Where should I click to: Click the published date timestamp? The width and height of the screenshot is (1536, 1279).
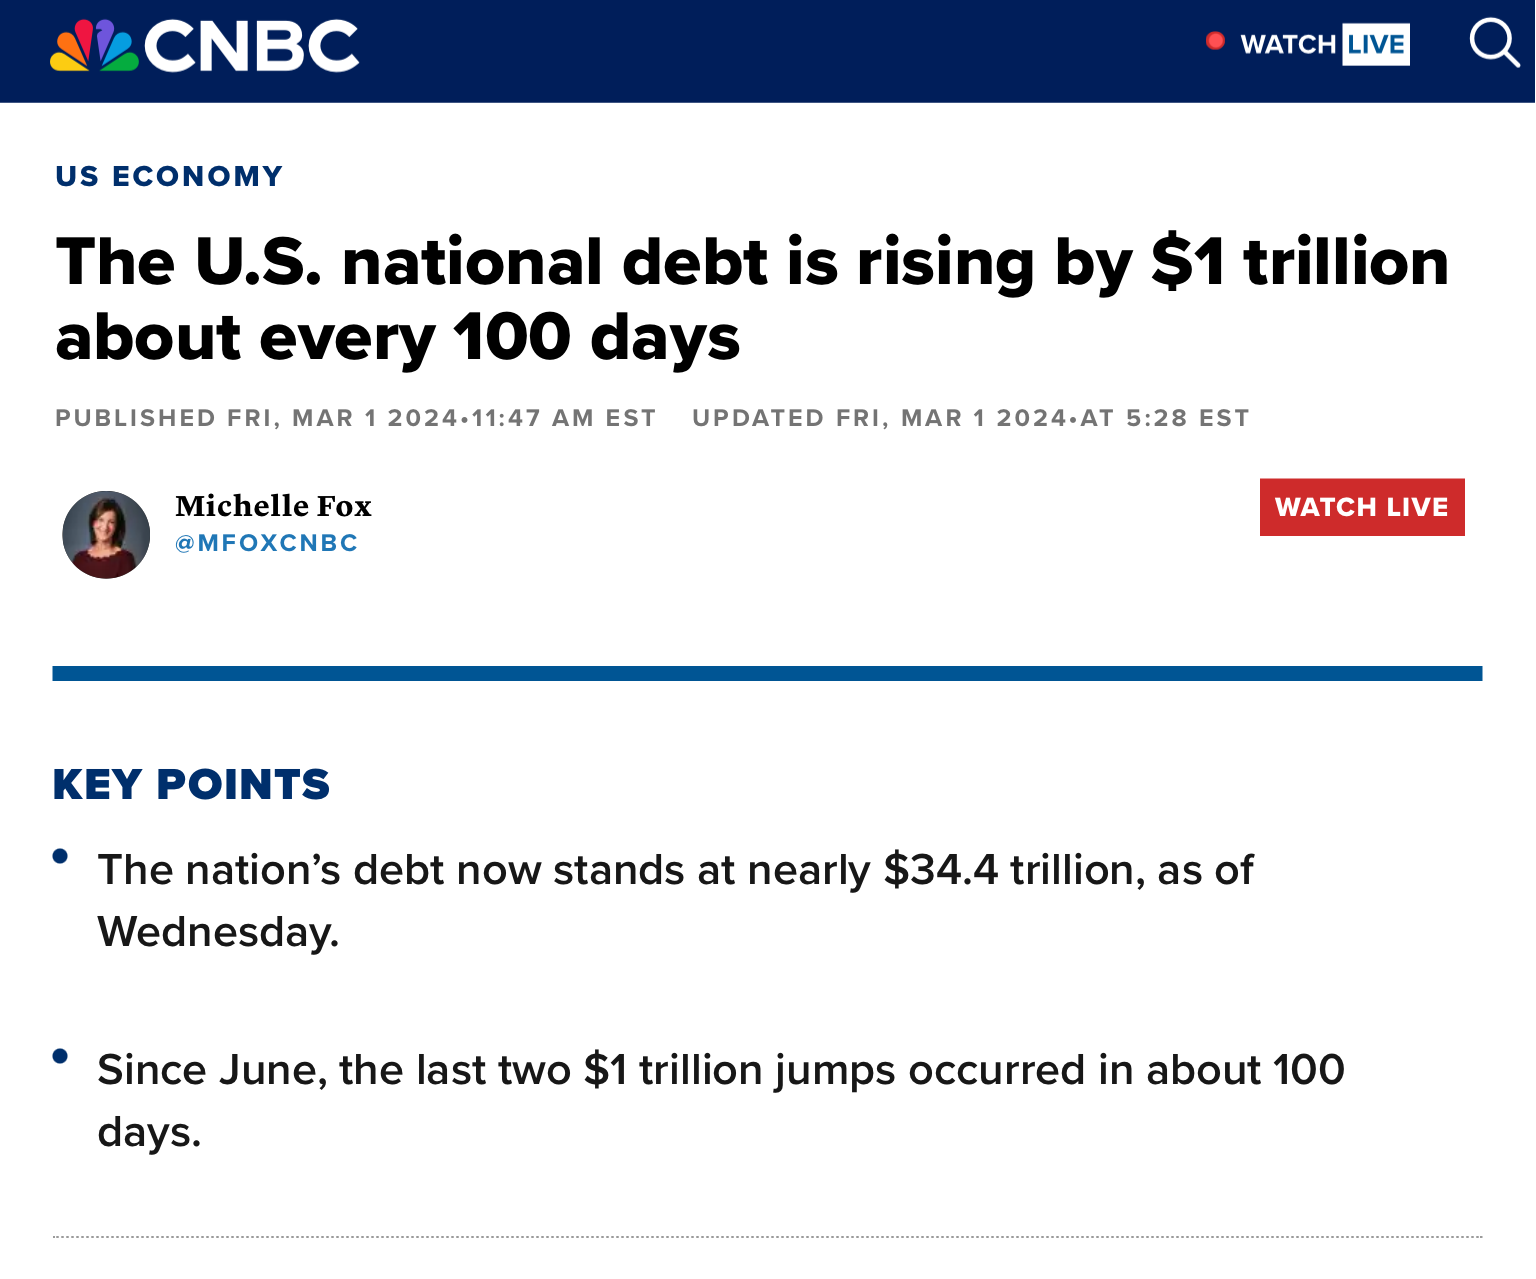(x=355, y=418)
